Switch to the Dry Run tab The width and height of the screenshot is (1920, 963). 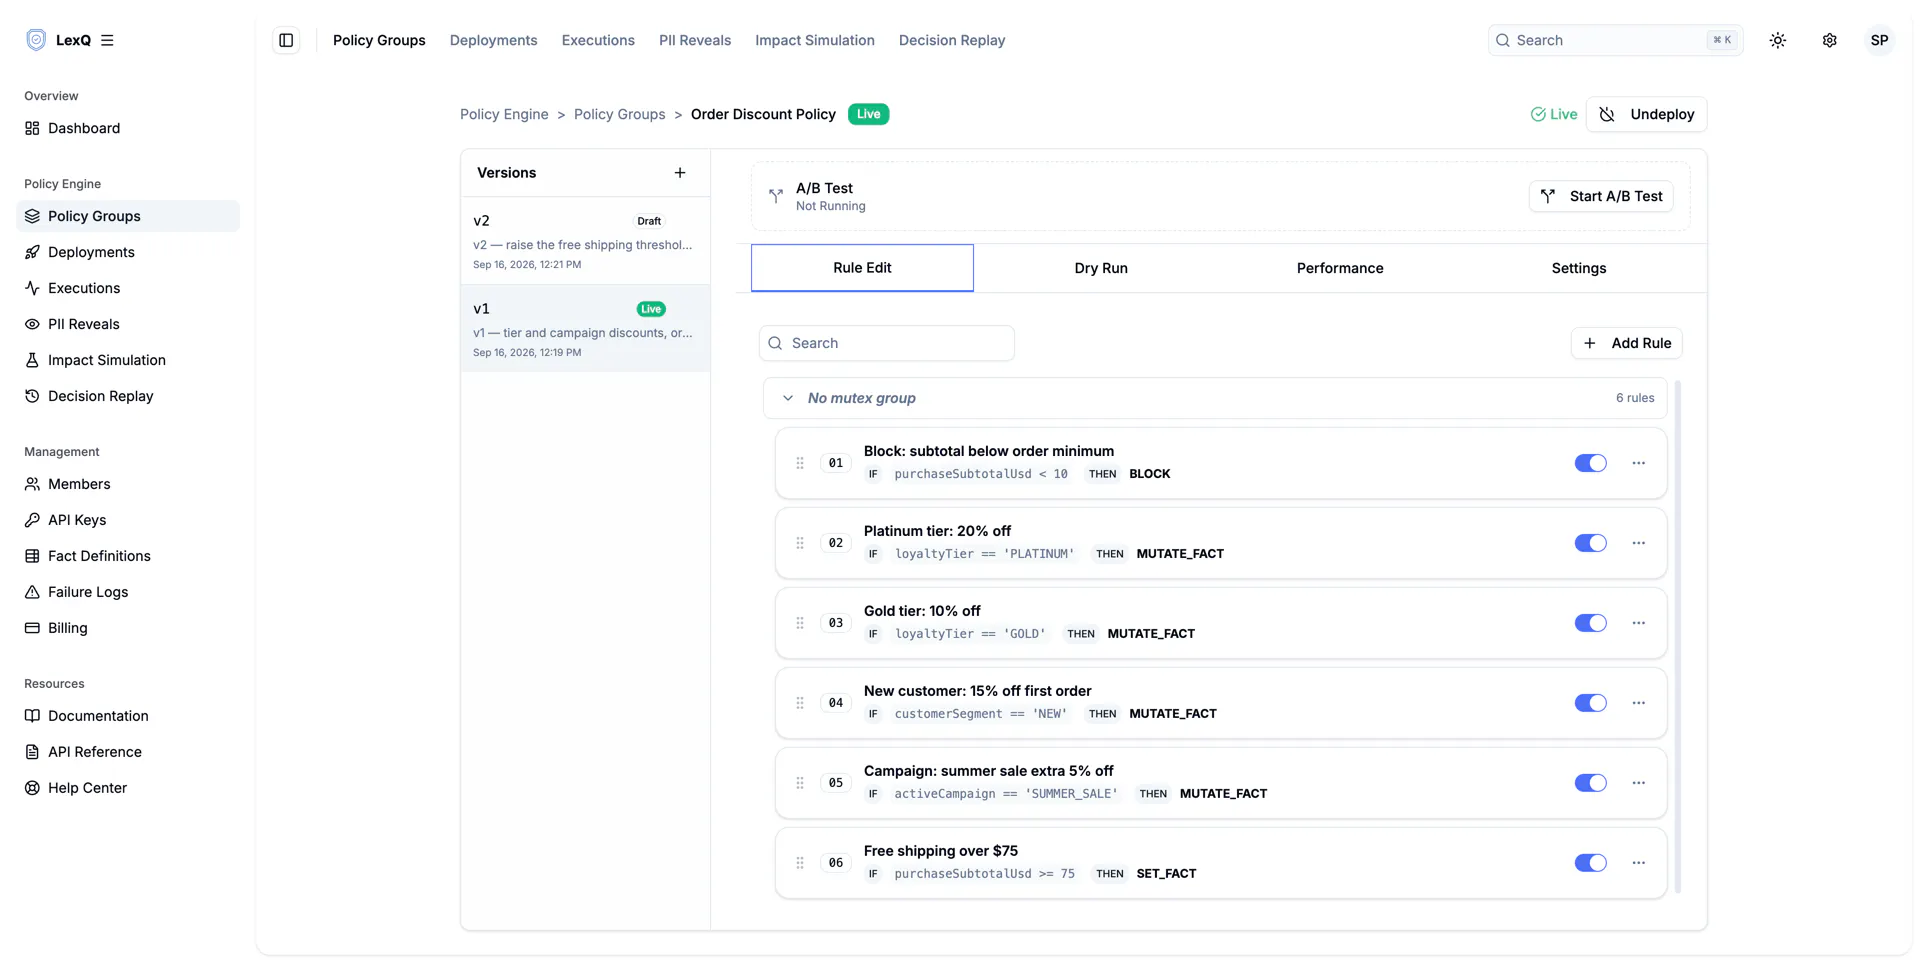coord(1101,268)
